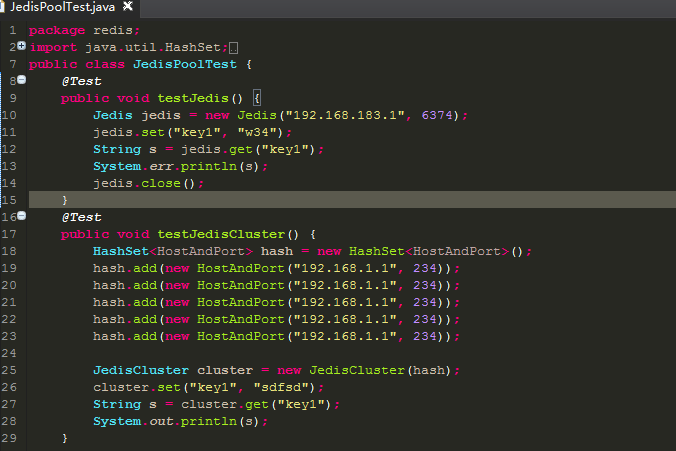The width and height of the screenshot is (676, 451).
Task: Click the method name testJedisCluster
Action: [x=221, y=234]
